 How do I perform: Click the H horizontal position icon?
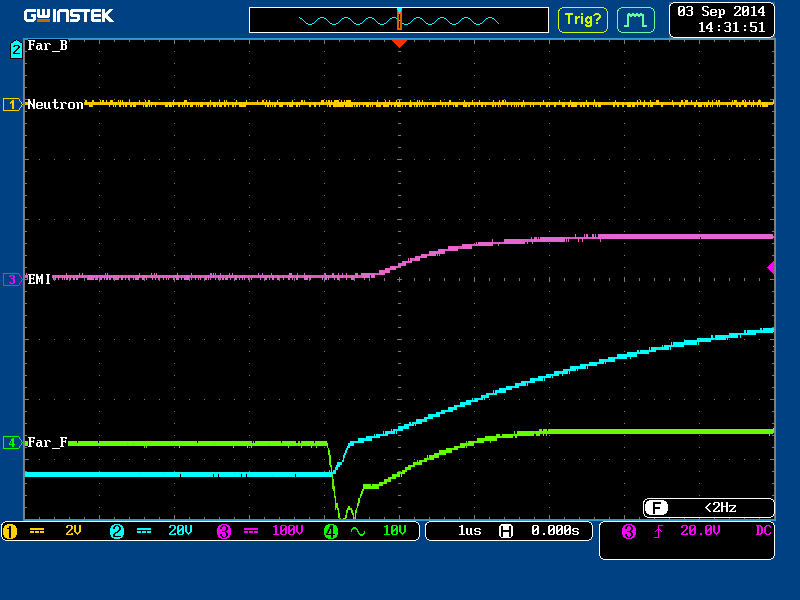pos(506,532)
